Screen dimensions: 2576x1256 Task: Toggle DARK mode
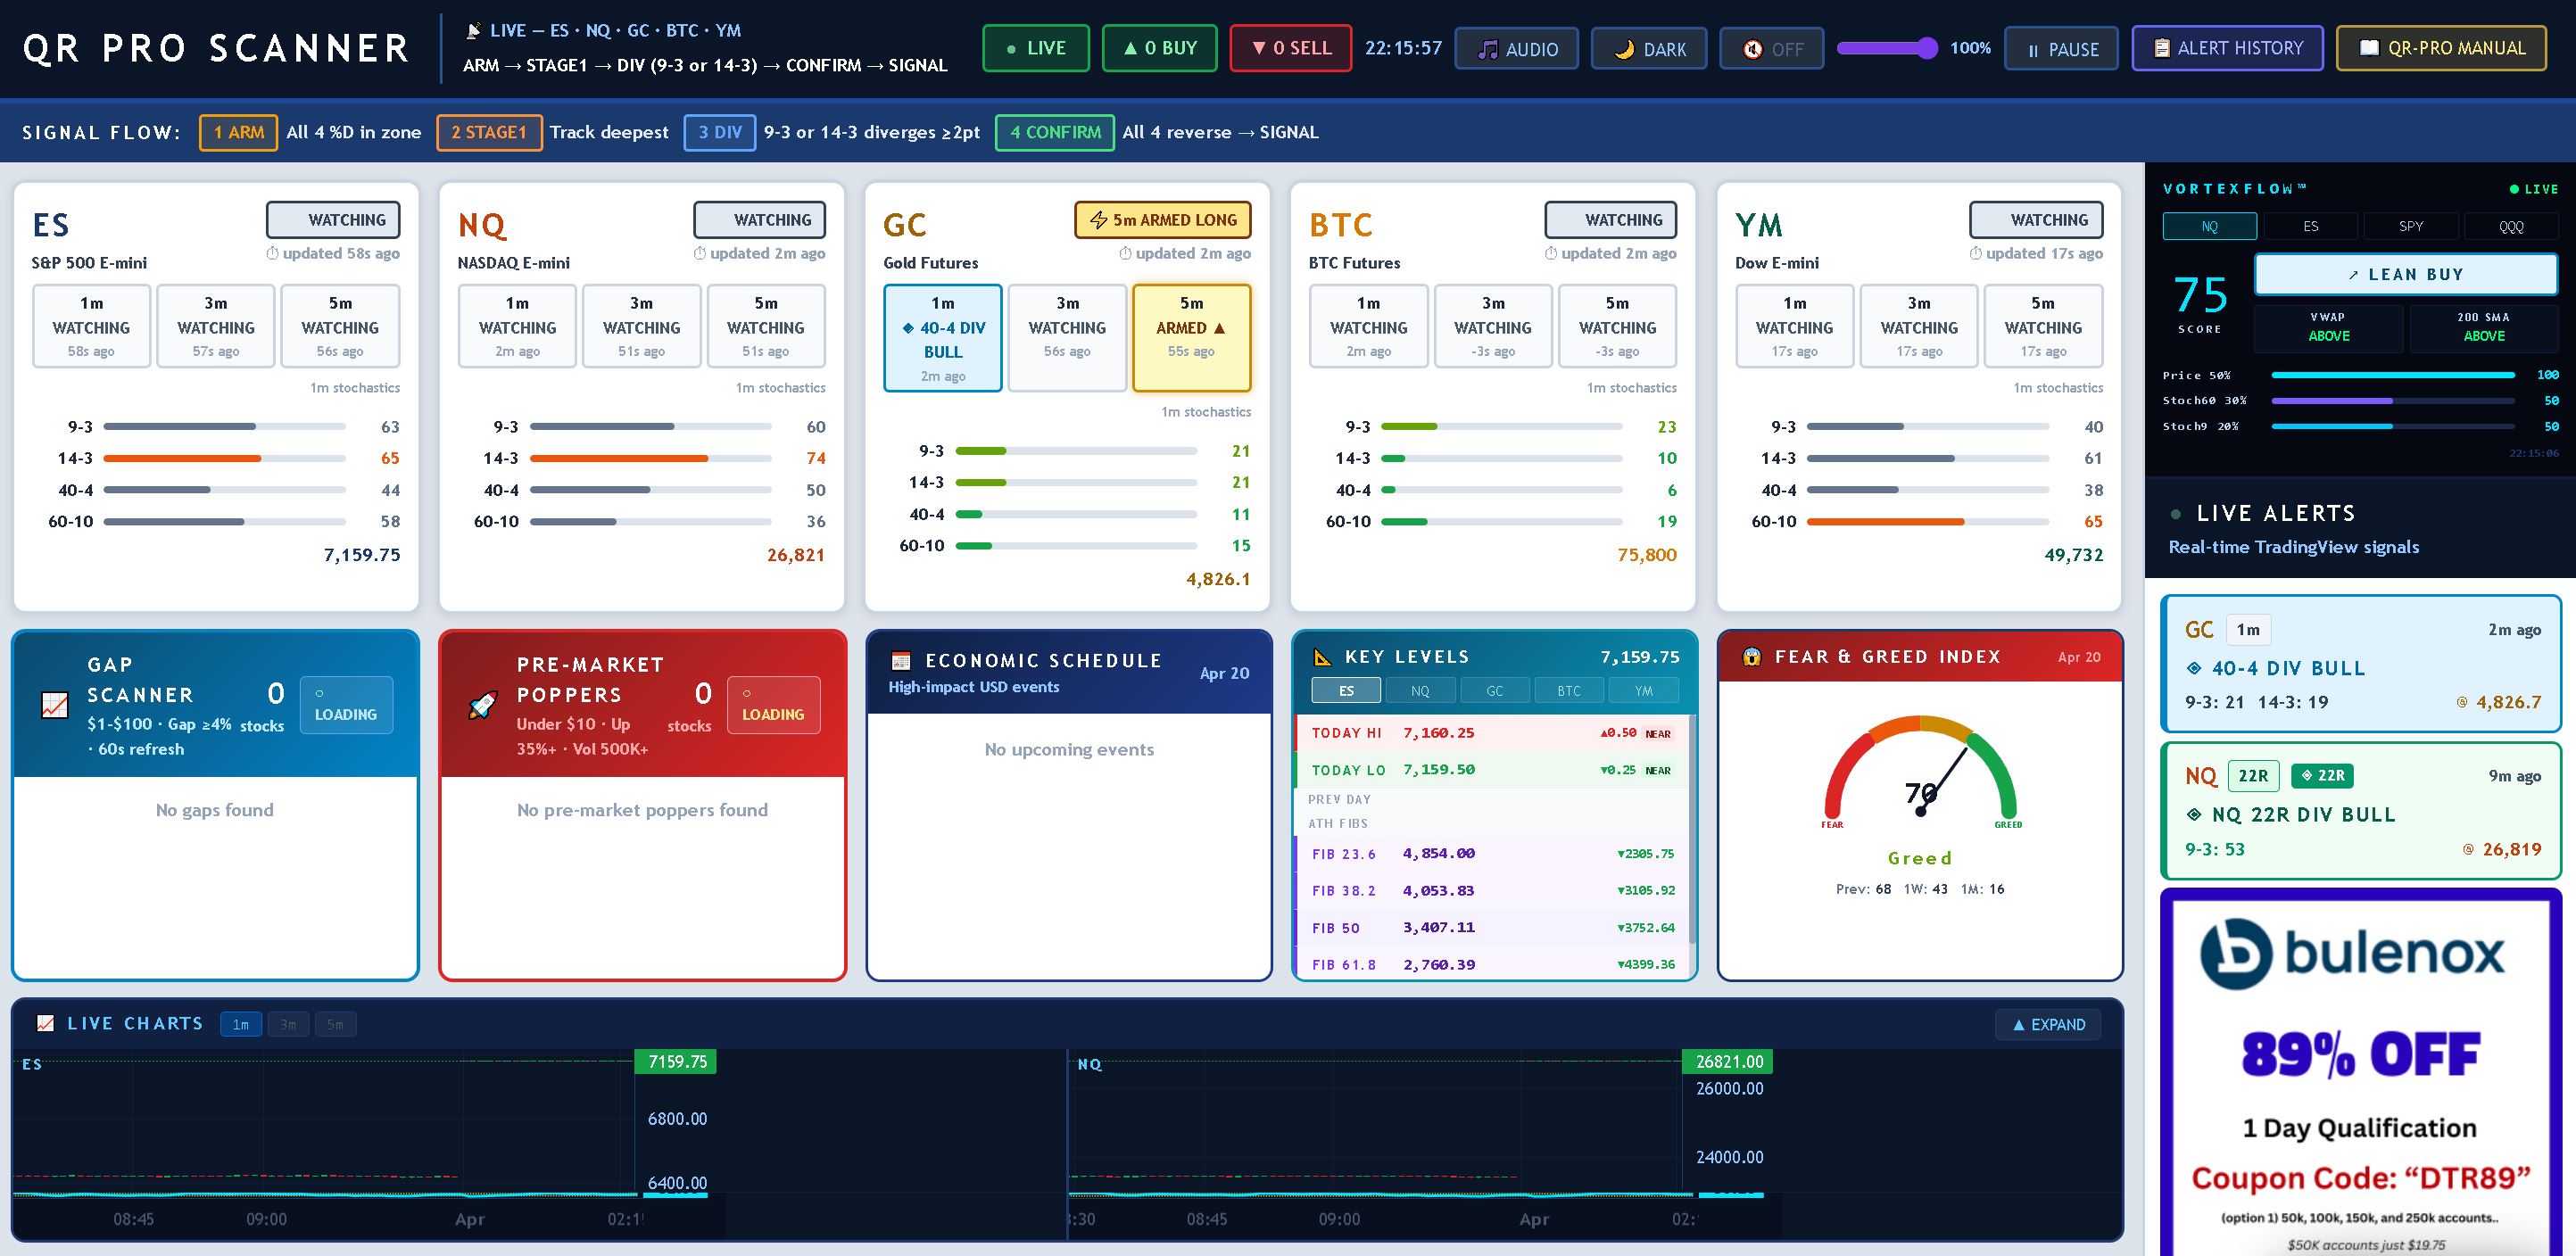pyautogui.click(x=1649, y=48)
